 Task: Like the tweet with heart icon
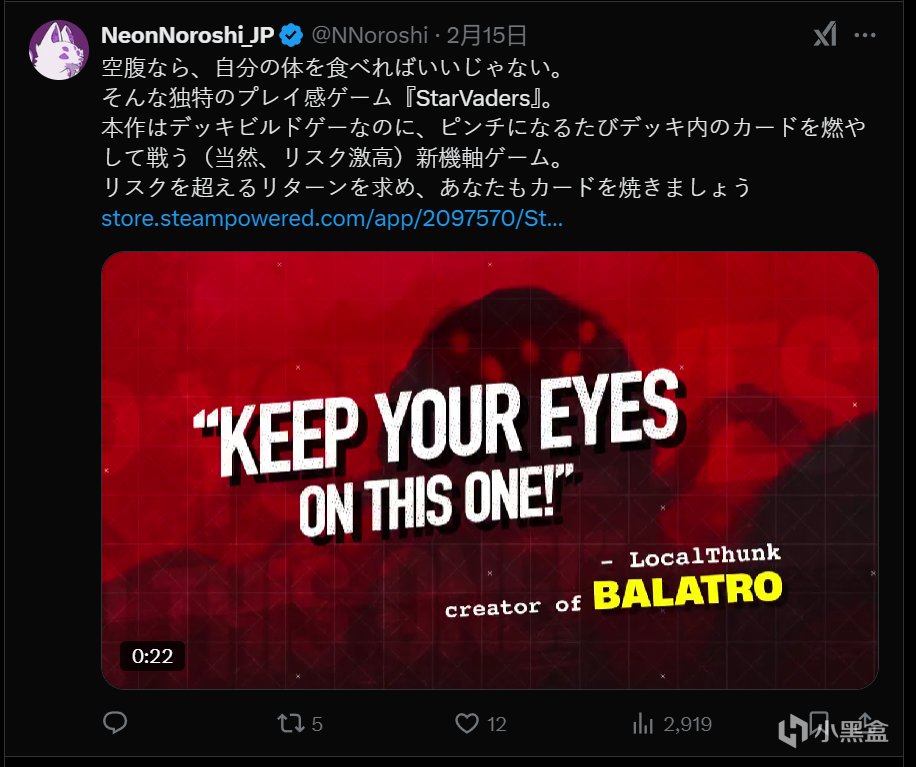[467, 724]
